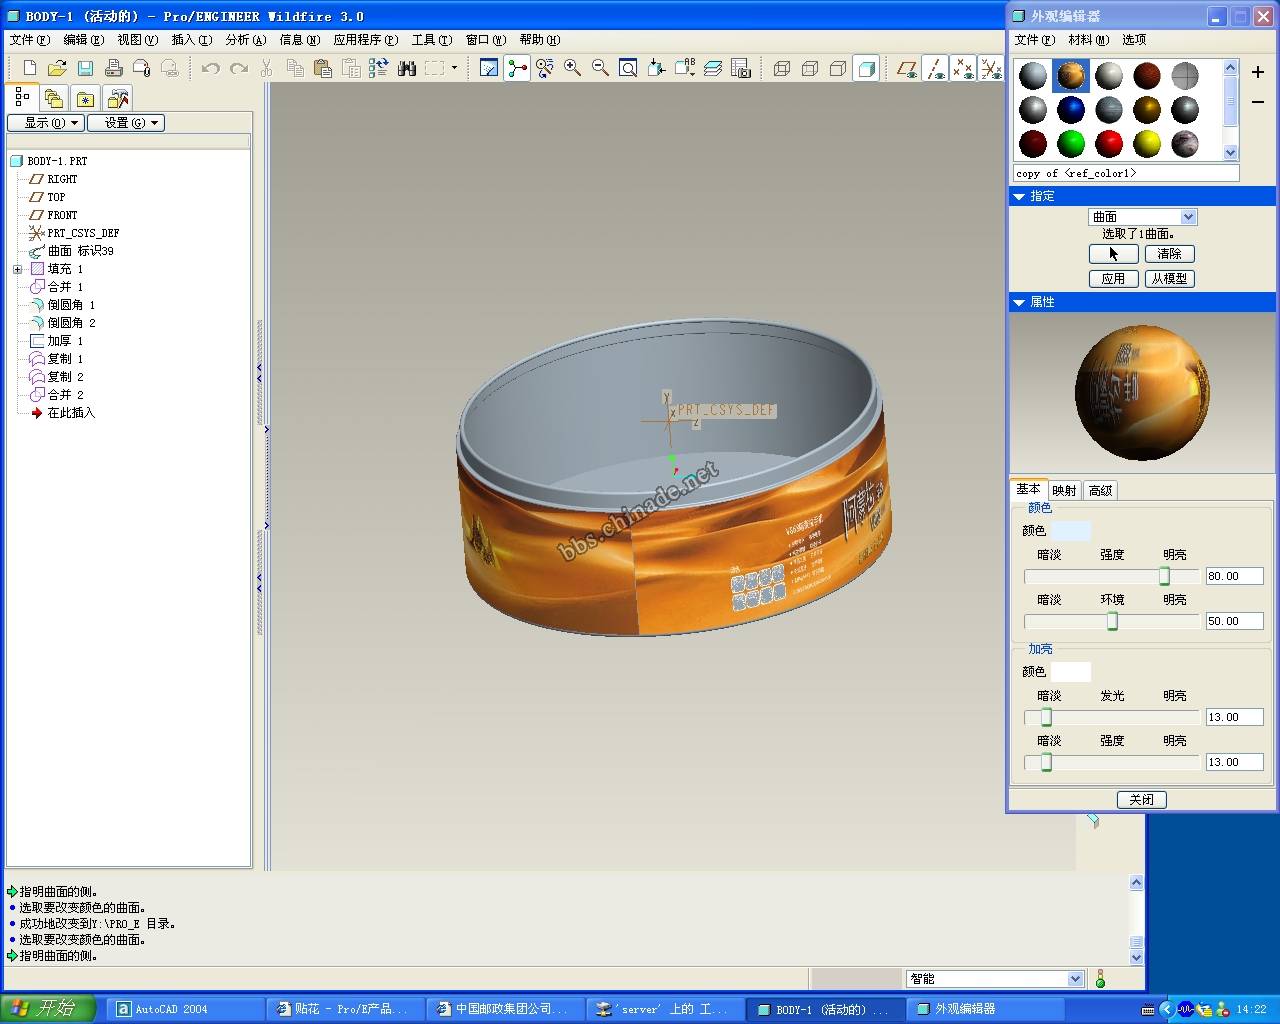
Task: Select the FRONT datum plane
Action: click(53, 215)
